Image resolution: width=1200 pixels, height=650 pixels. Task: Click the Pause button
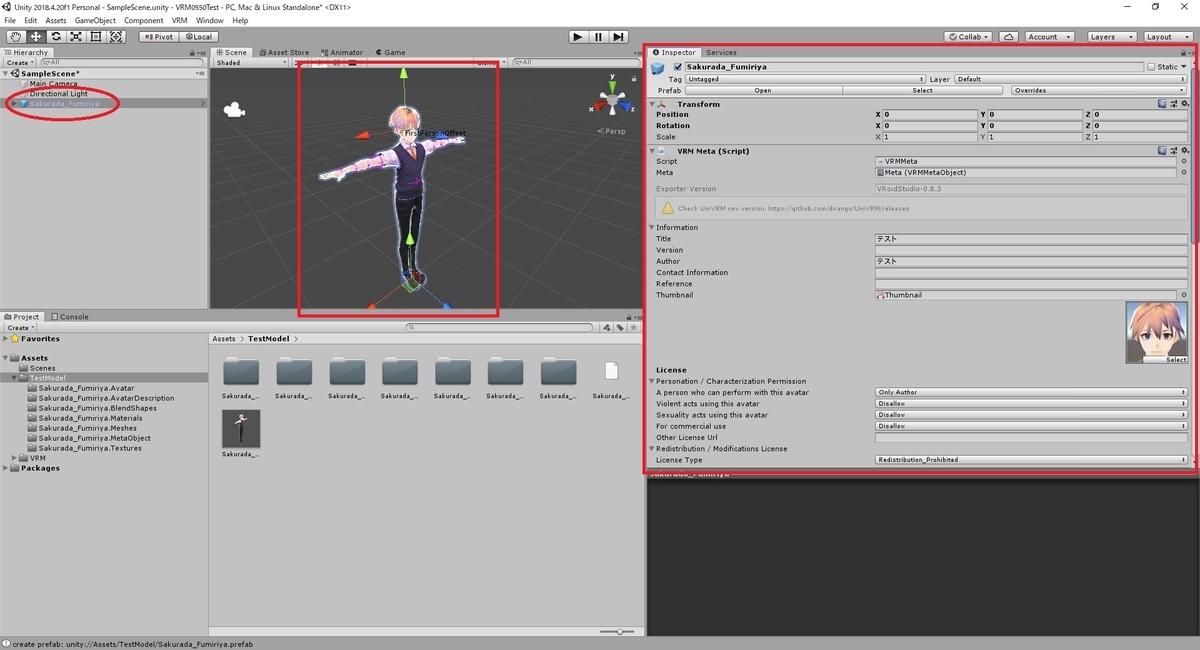[598, 37]
